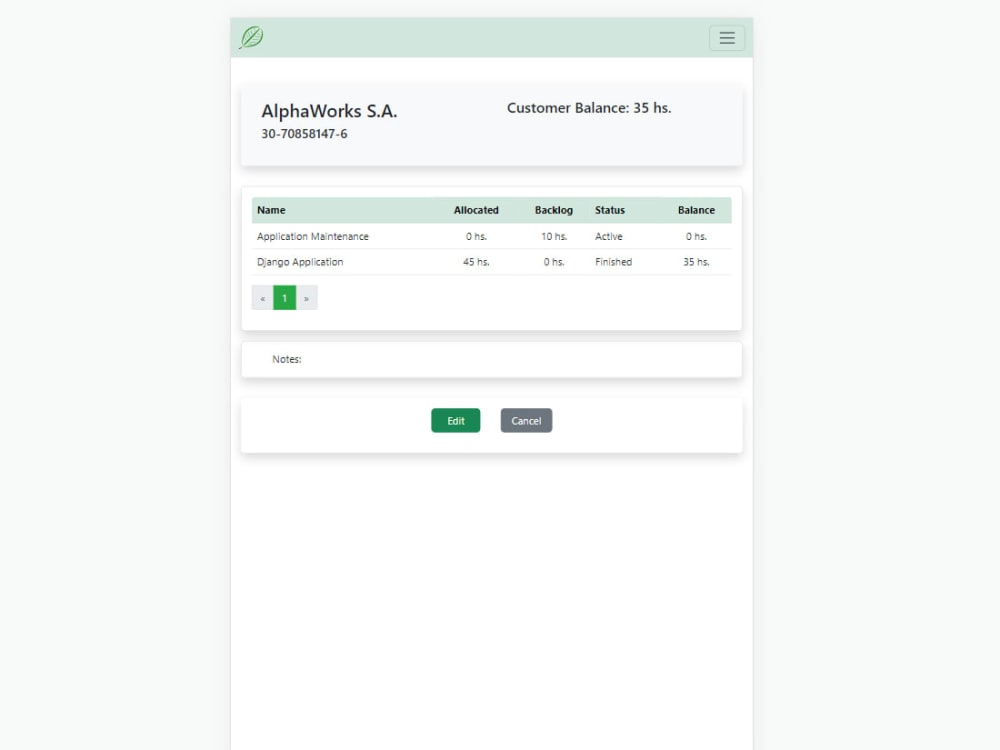This screenshot has width=1000, height=750.
Task: Click the leaf logo icon
Action: click(x=248, y=36)
